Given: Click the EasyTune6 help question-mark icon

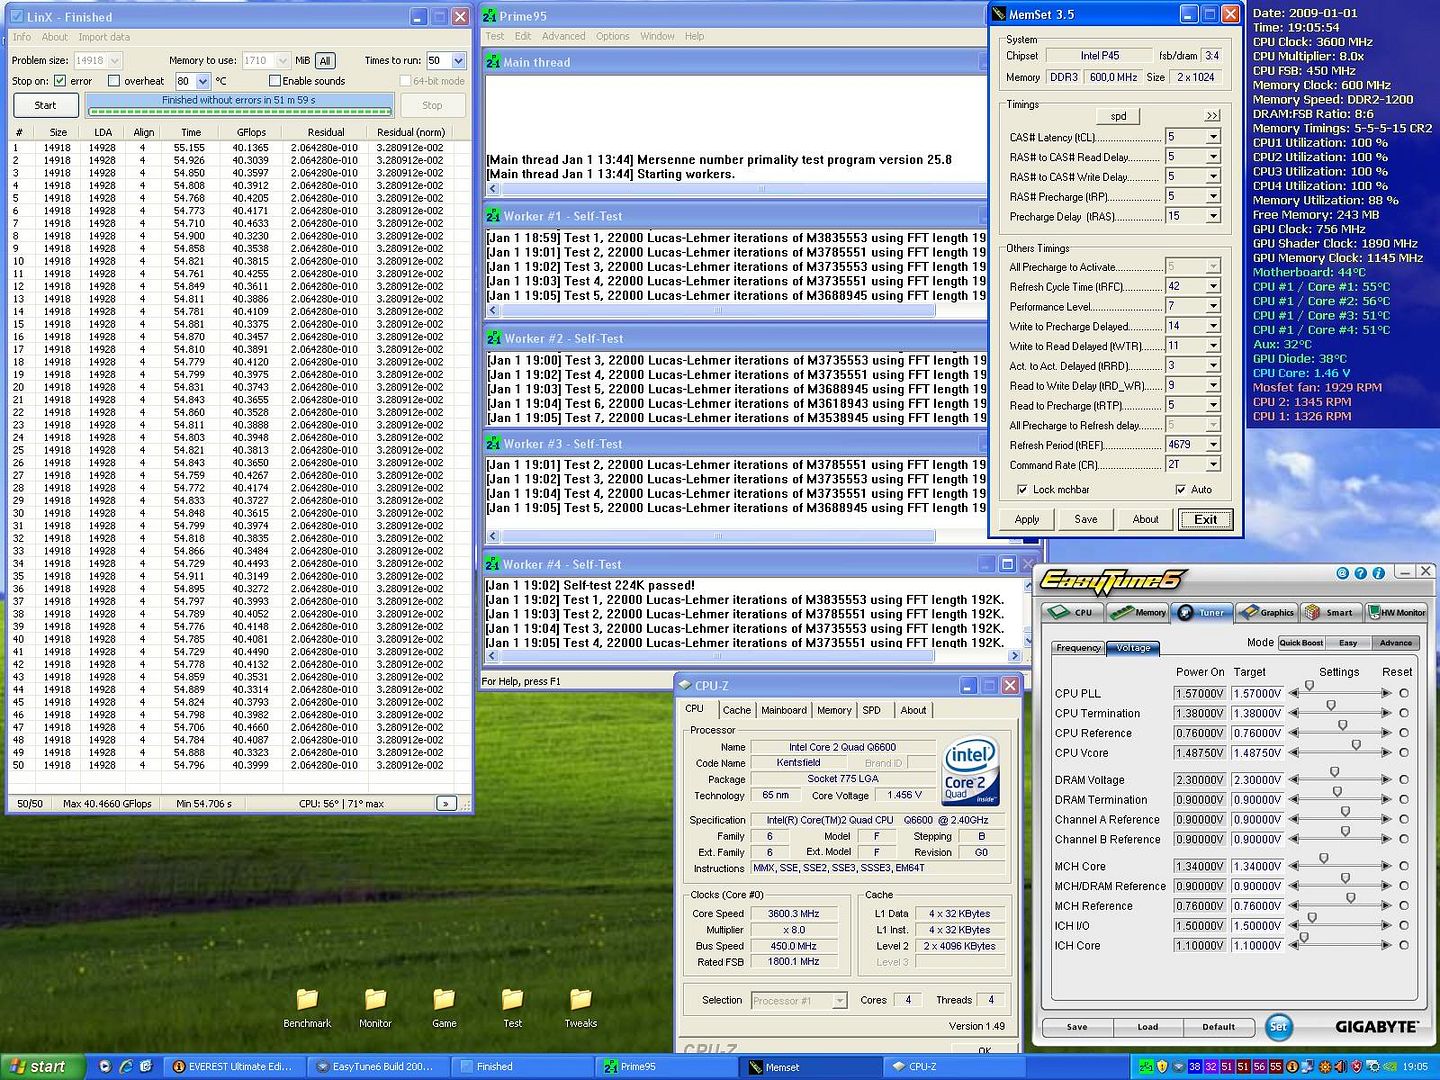Looking at the screenshot, I should click(x=1360, y=573).
